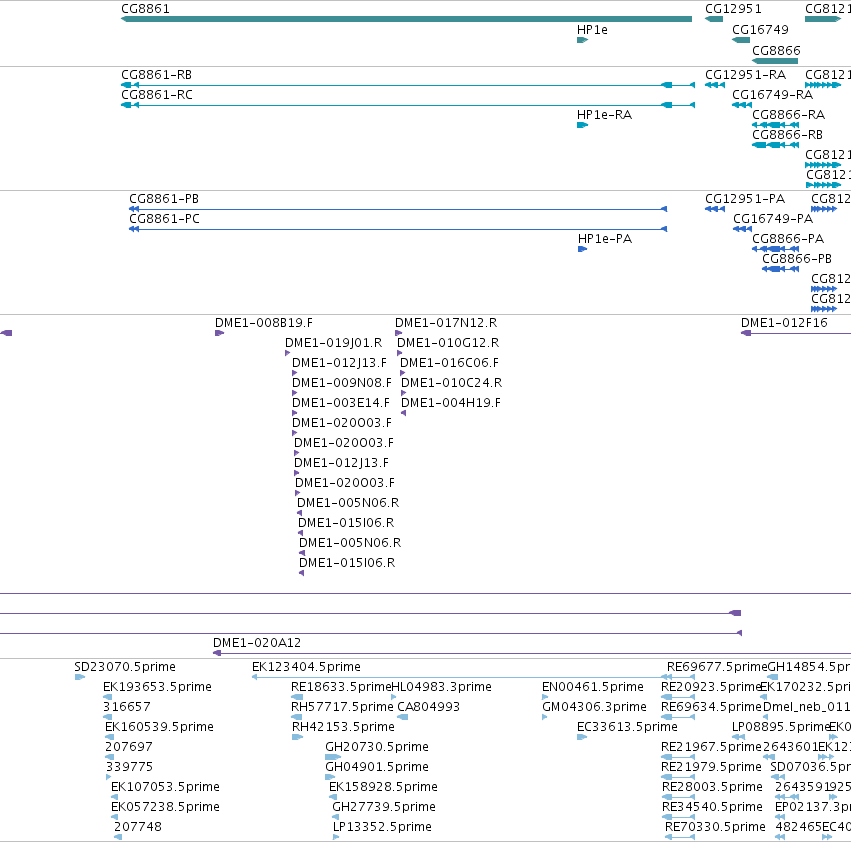Image resolution: width=851 pixels, height=842 pixels.
Task: Click the HP1e-RA transcript label
Action: (605, 115)
